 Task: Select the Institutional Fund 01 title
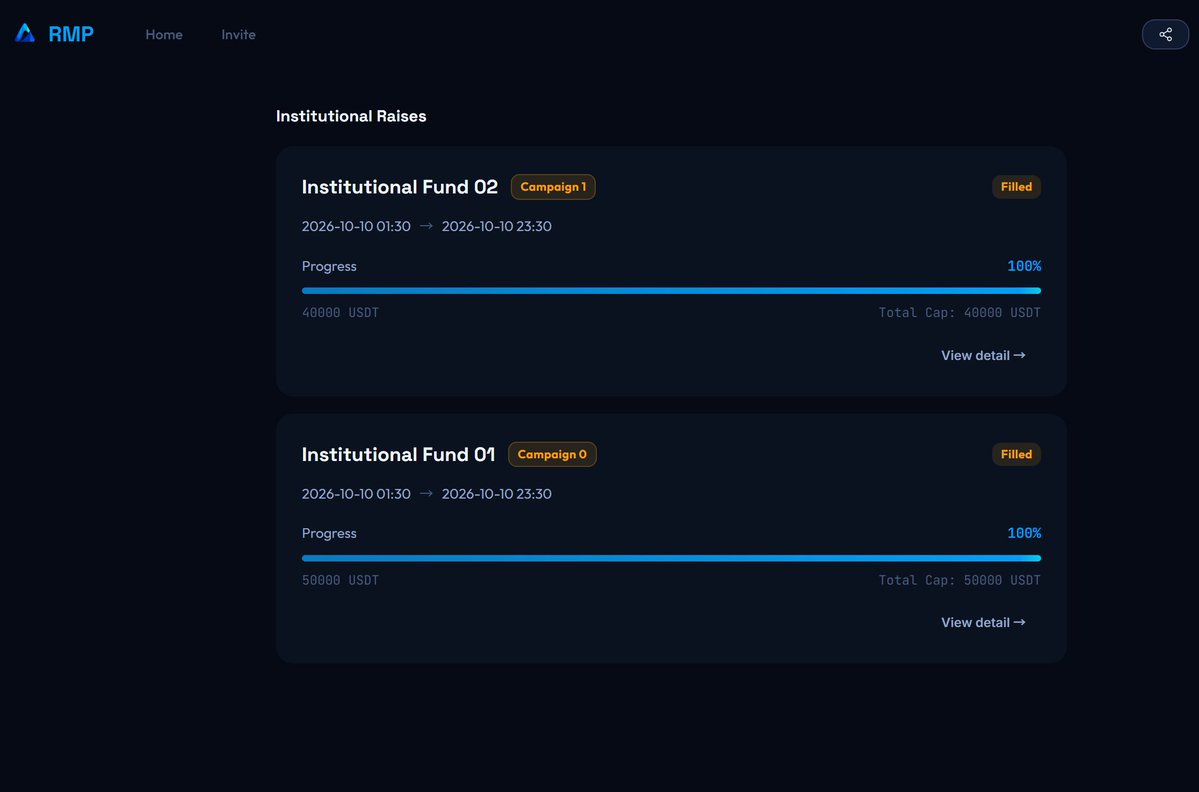point(398,454)
